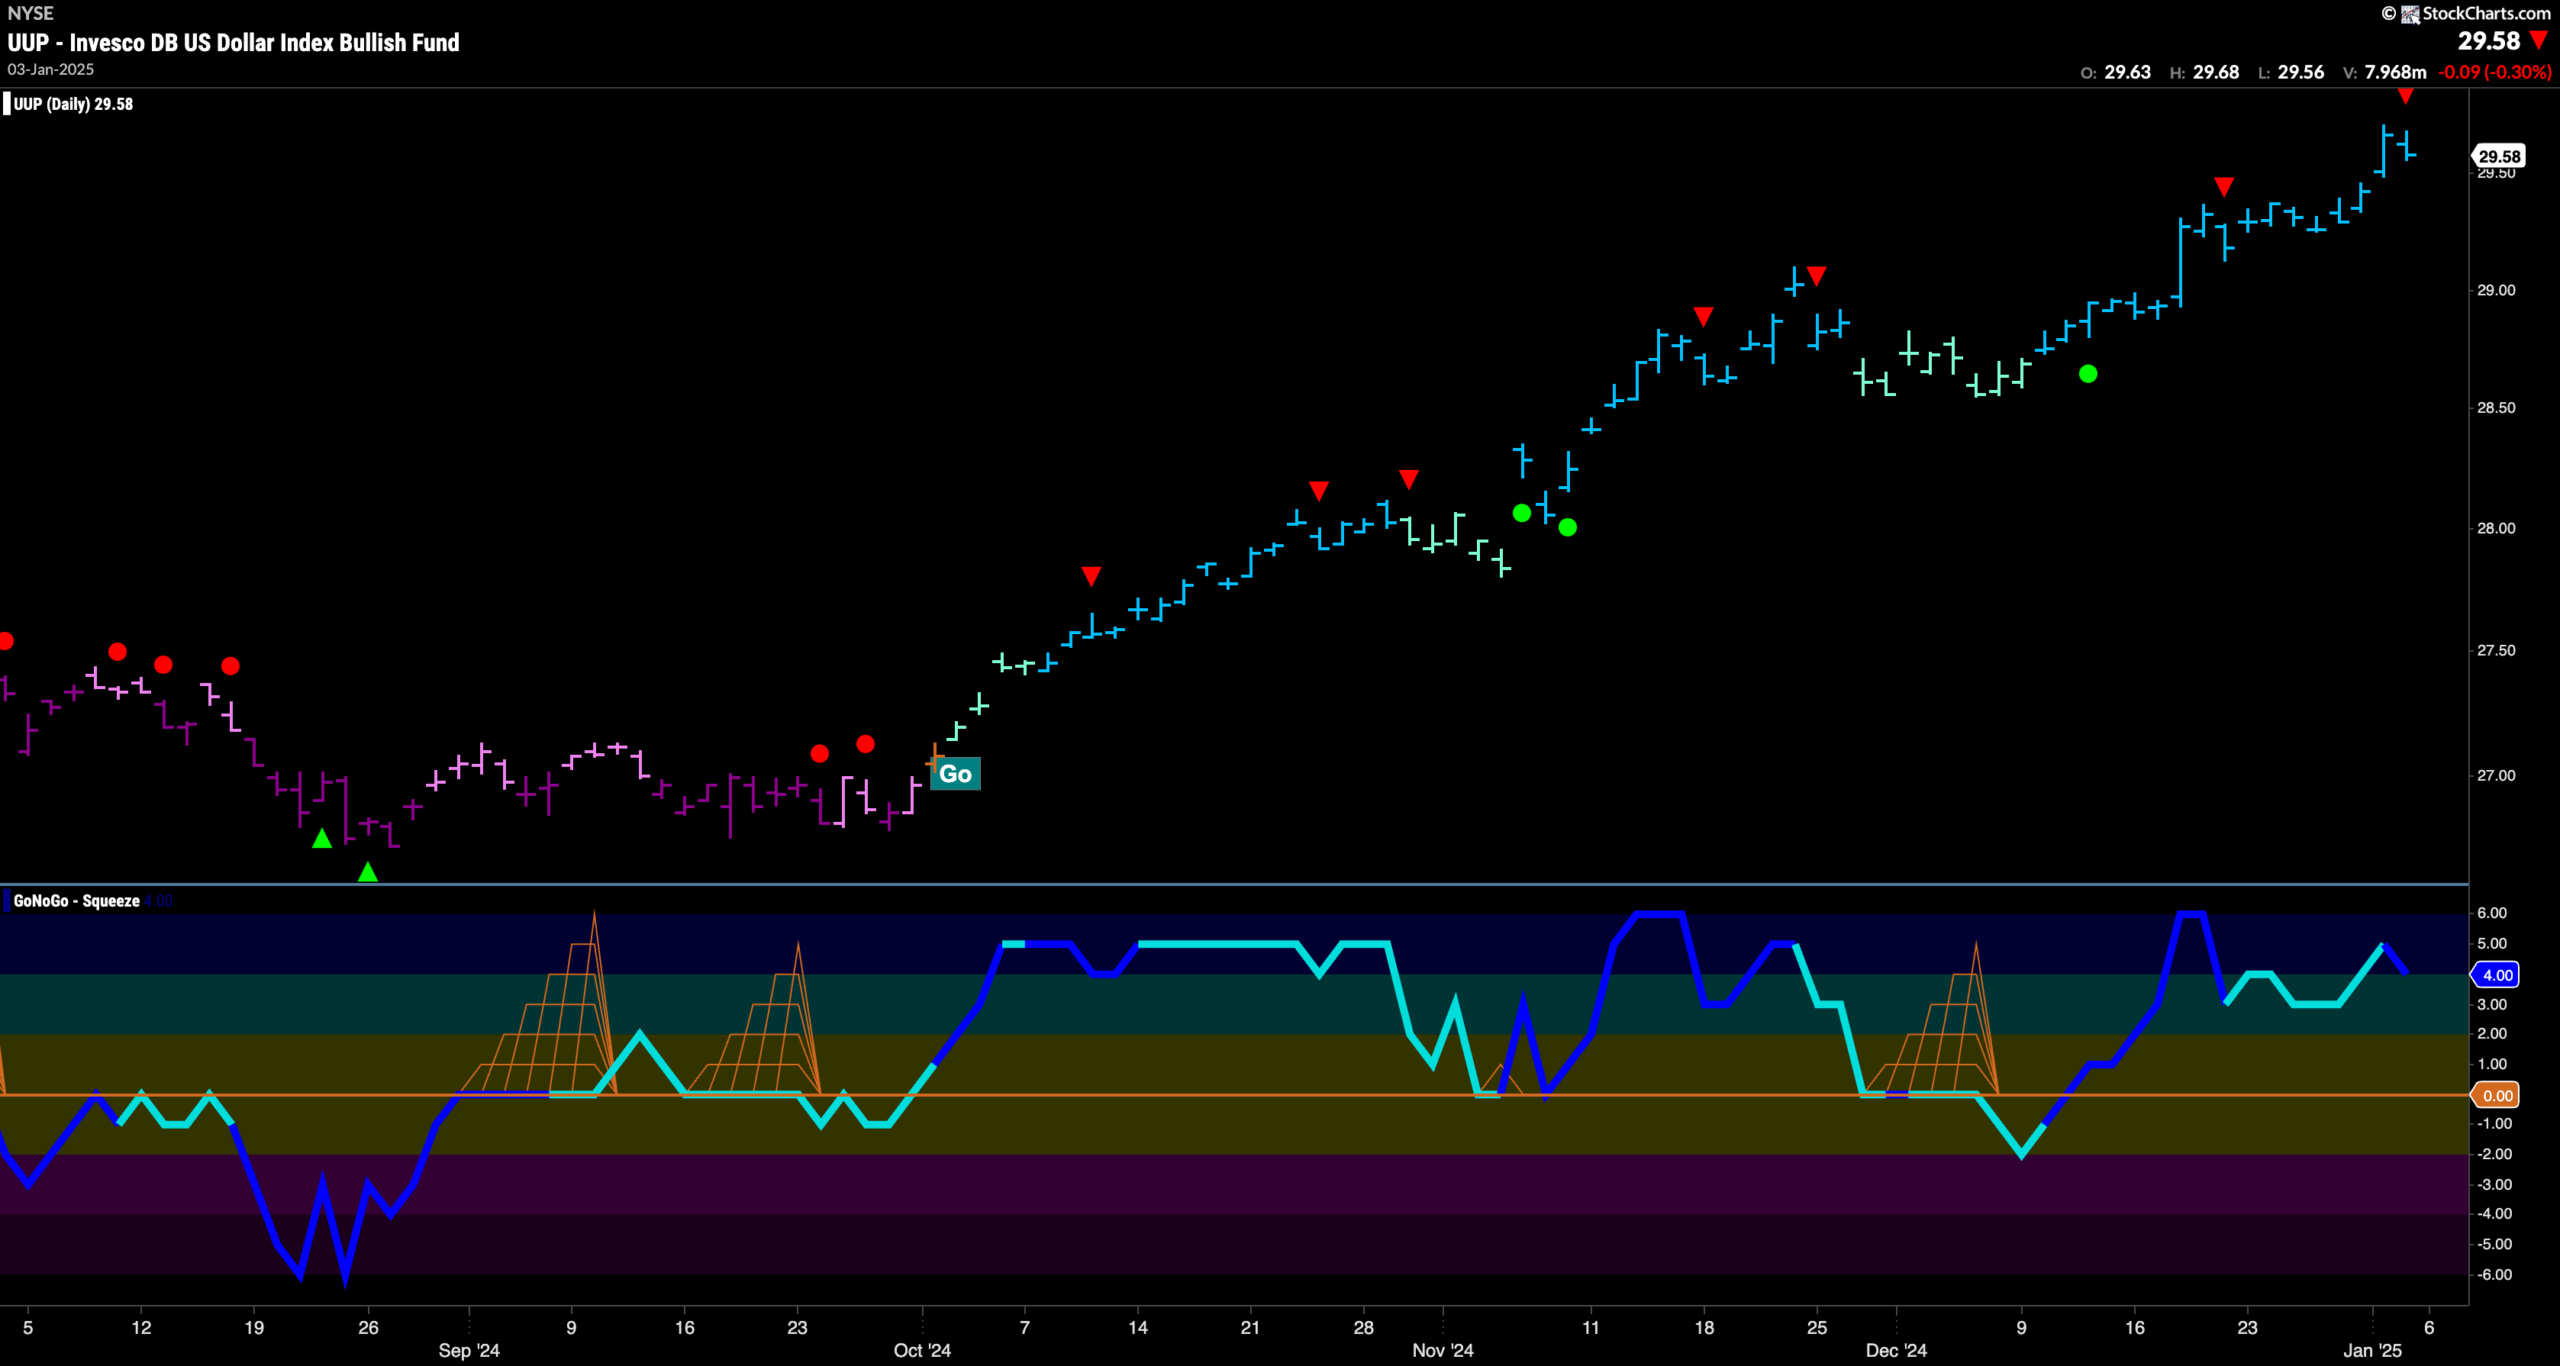
Task: Click the red down triangle above latest bar
Action: click(x=2405, y=96)
